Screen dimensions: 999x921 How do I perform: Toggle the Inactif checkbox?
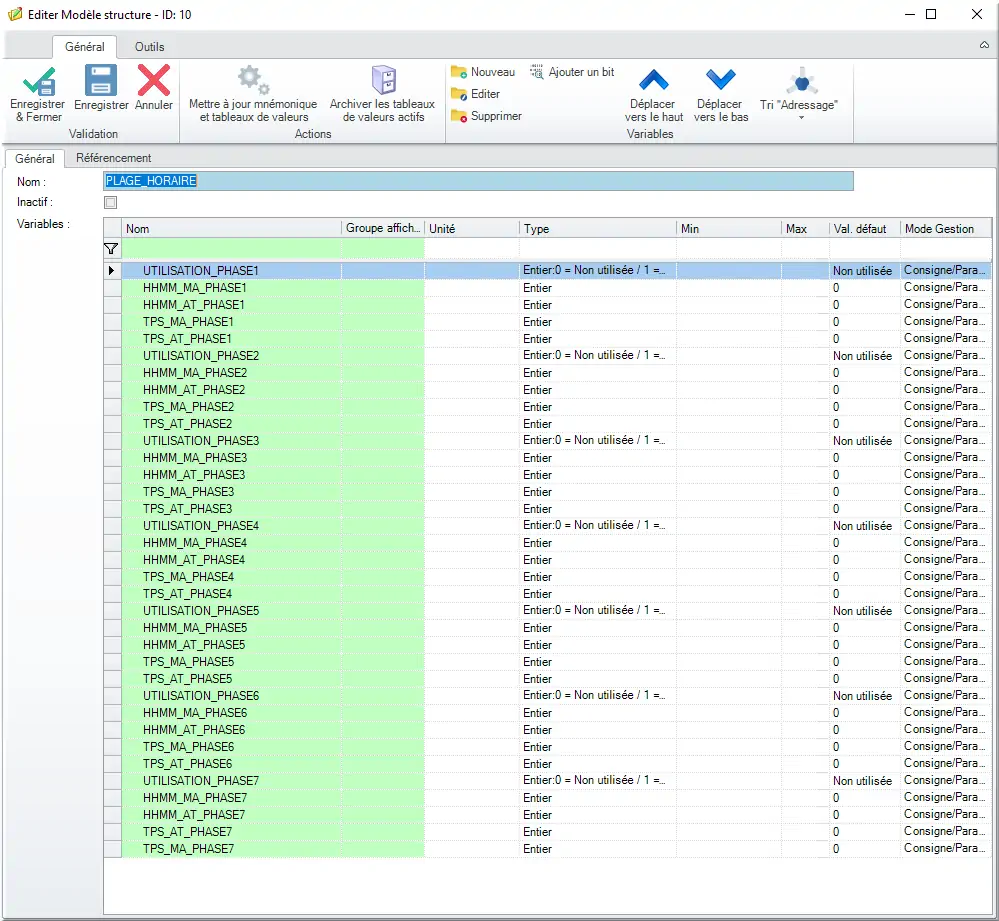[111, 203]
